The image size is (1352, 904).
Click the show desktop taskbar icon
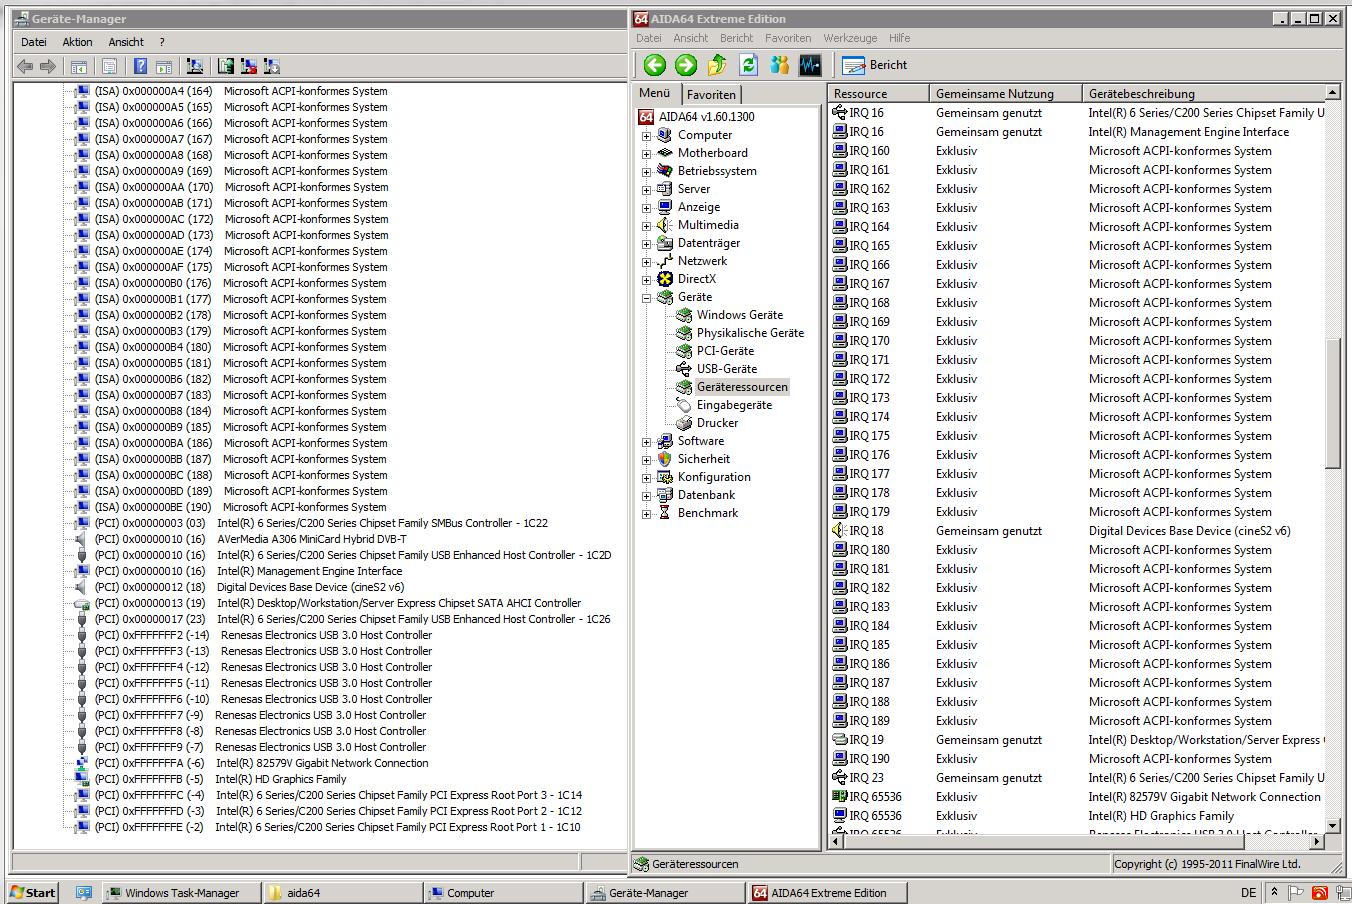click(84, 893)
